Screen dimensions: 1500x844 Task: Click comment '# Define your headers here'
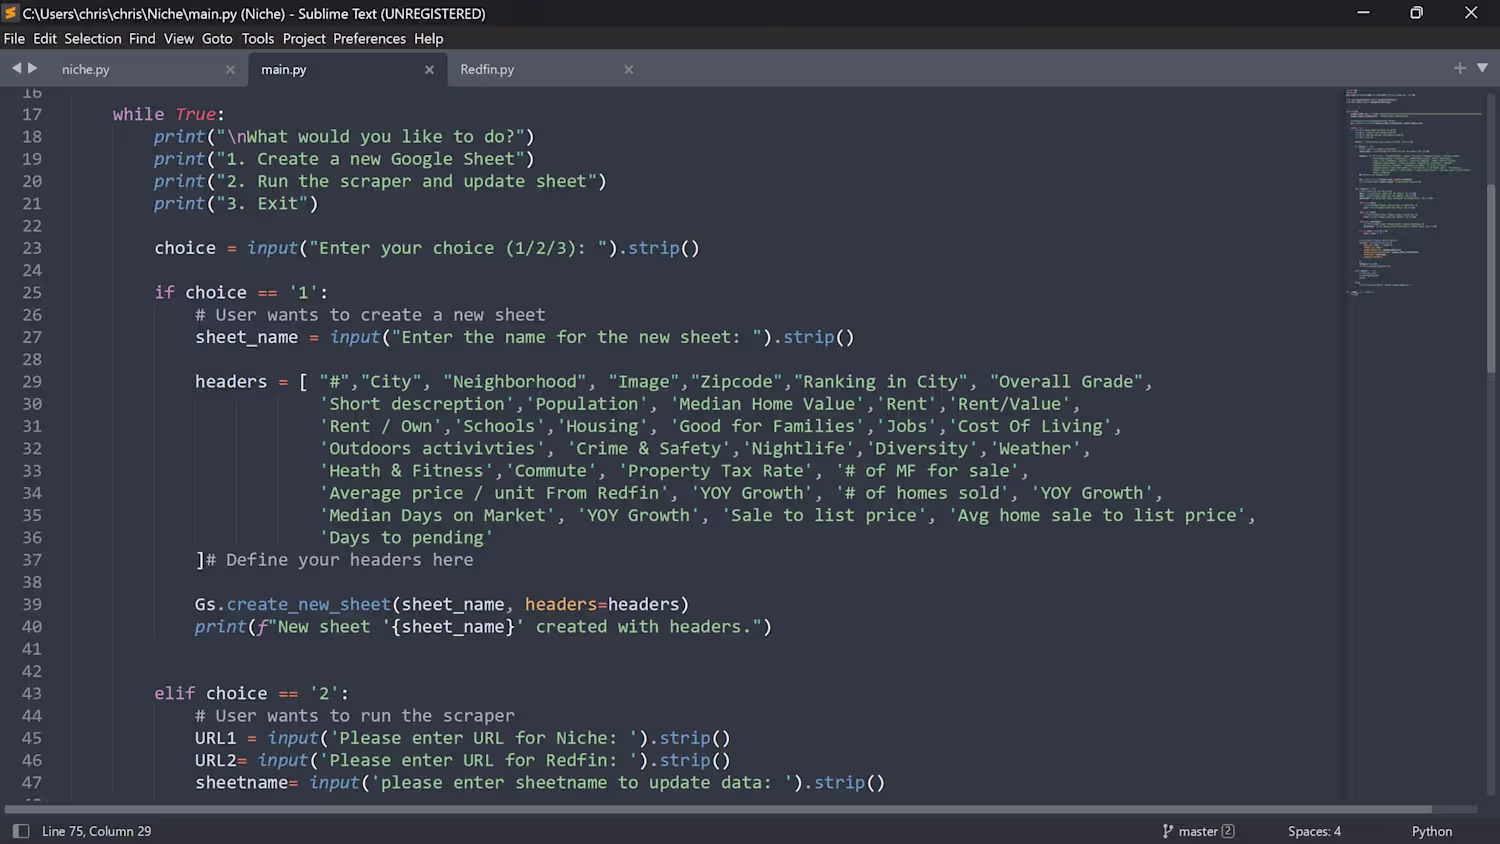tap(340, 560)
